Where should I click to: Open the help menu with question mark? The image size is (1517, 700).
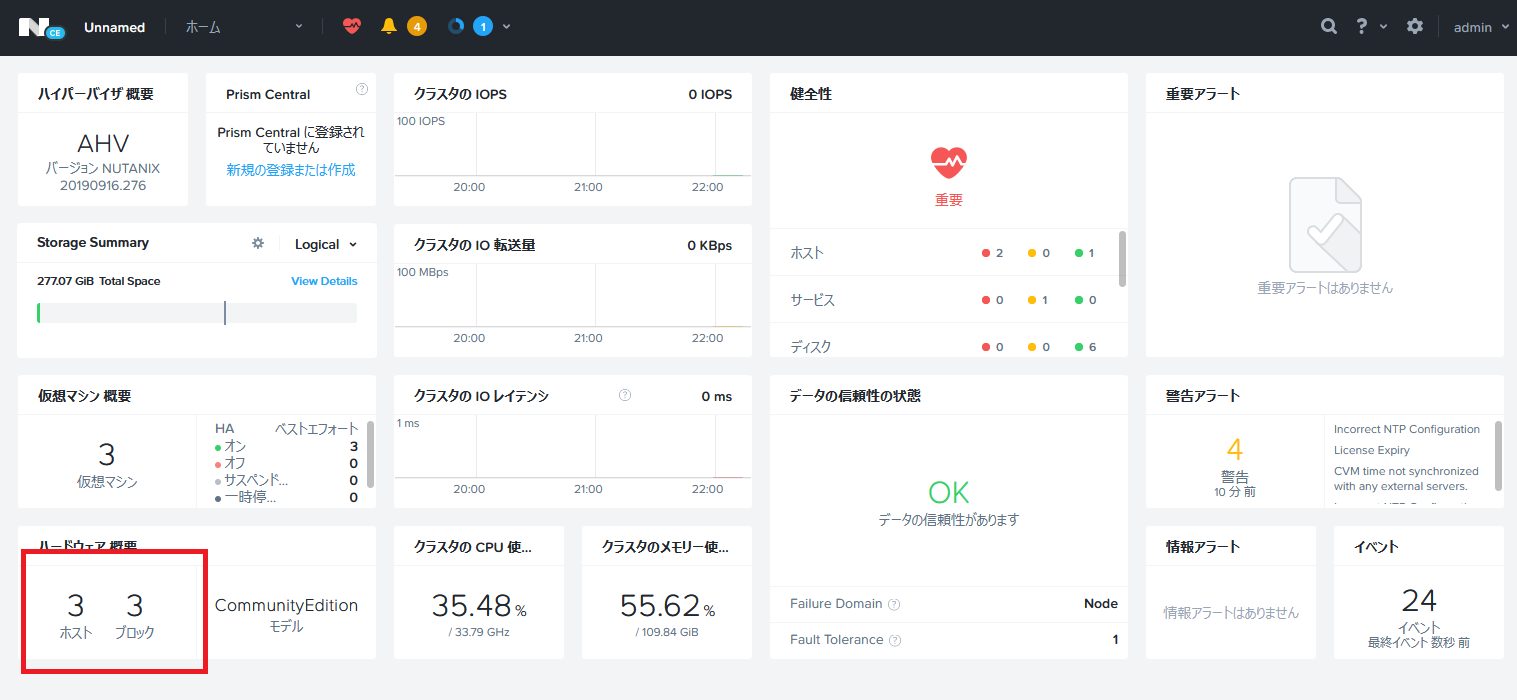[x=1366, y=26]
